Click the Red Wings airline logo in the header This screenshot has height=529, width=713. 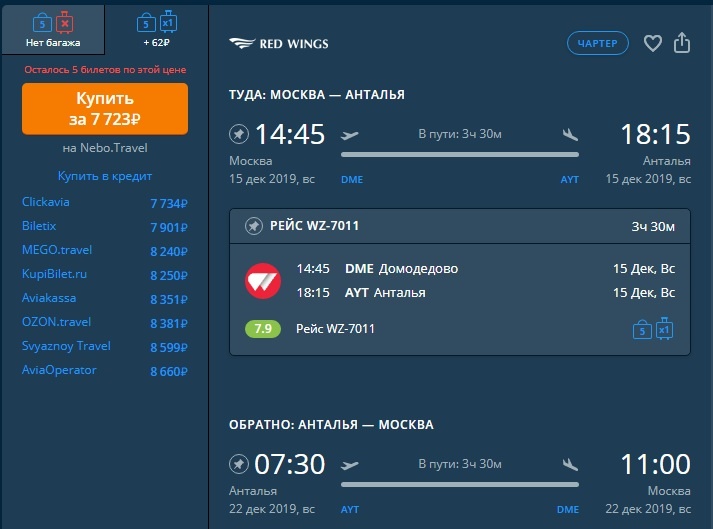278,44
